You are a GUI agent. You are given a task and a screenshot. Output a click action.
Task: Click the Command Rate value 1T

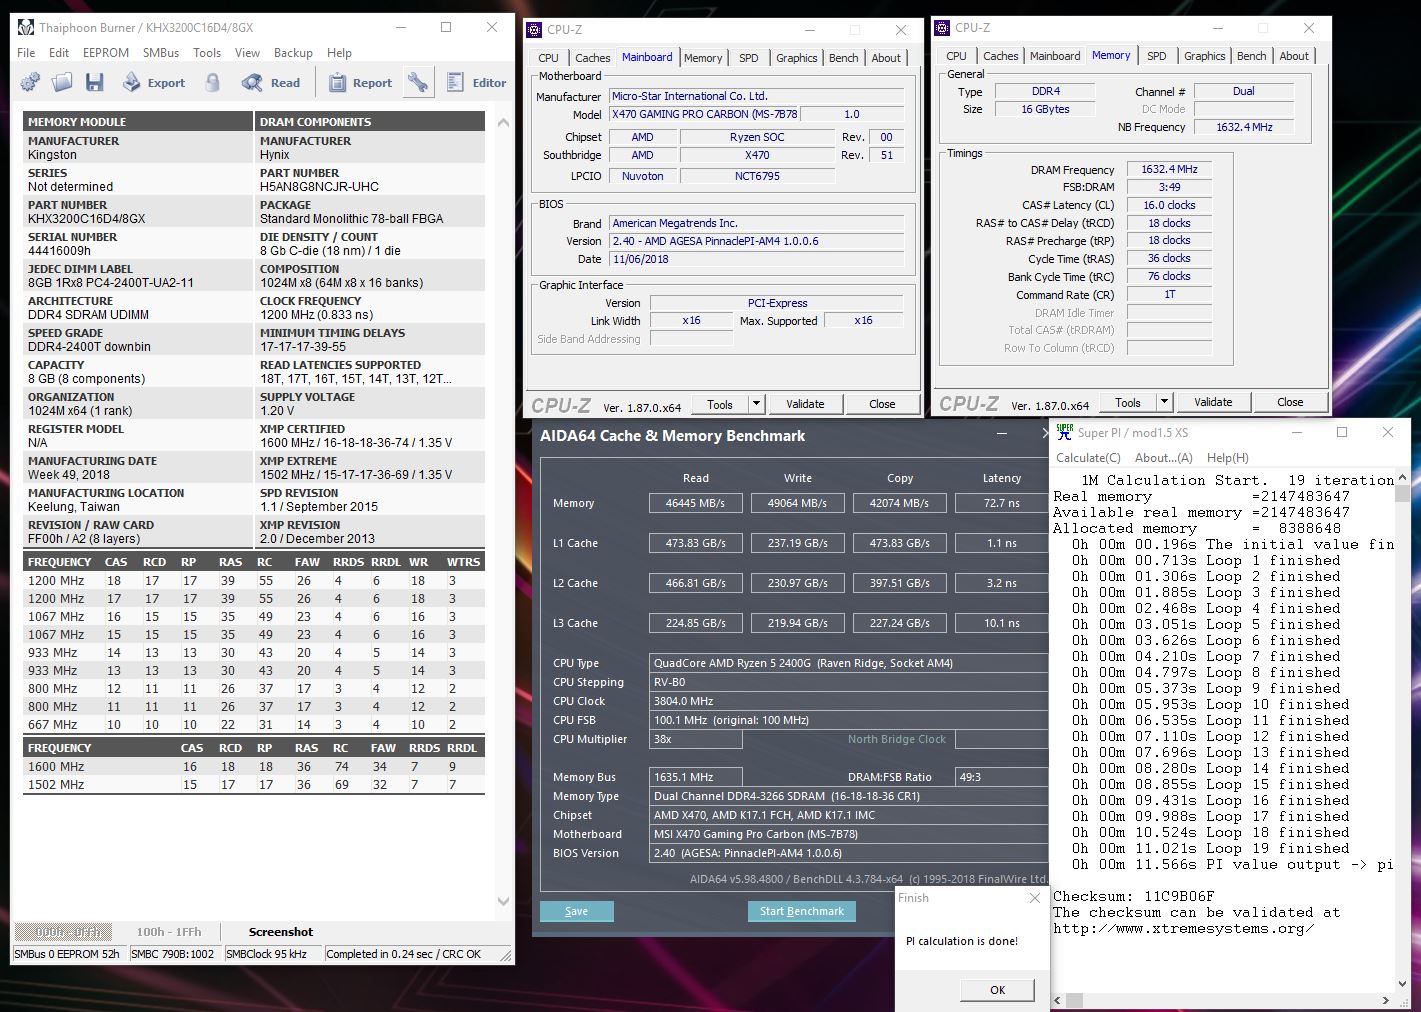tap(1168, 294)
